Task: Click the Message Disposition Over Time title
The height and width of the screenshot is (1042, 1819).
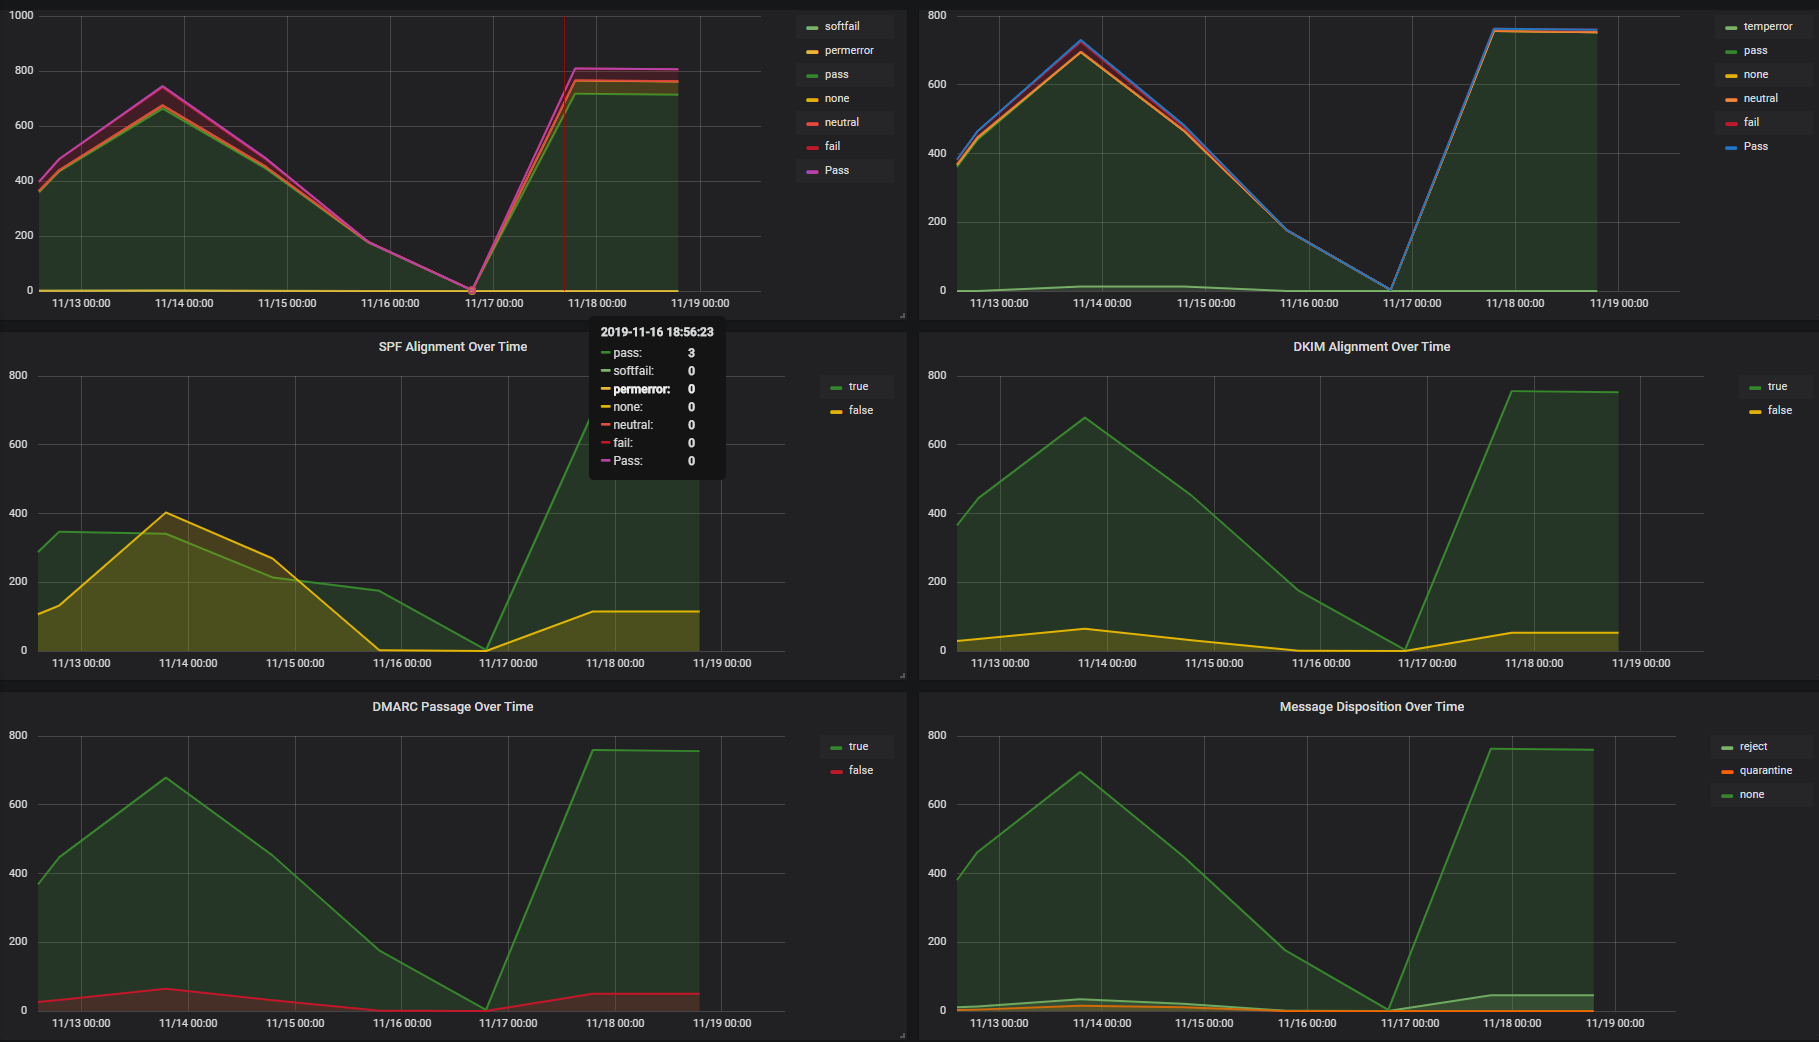Action: pos(1371,707)
